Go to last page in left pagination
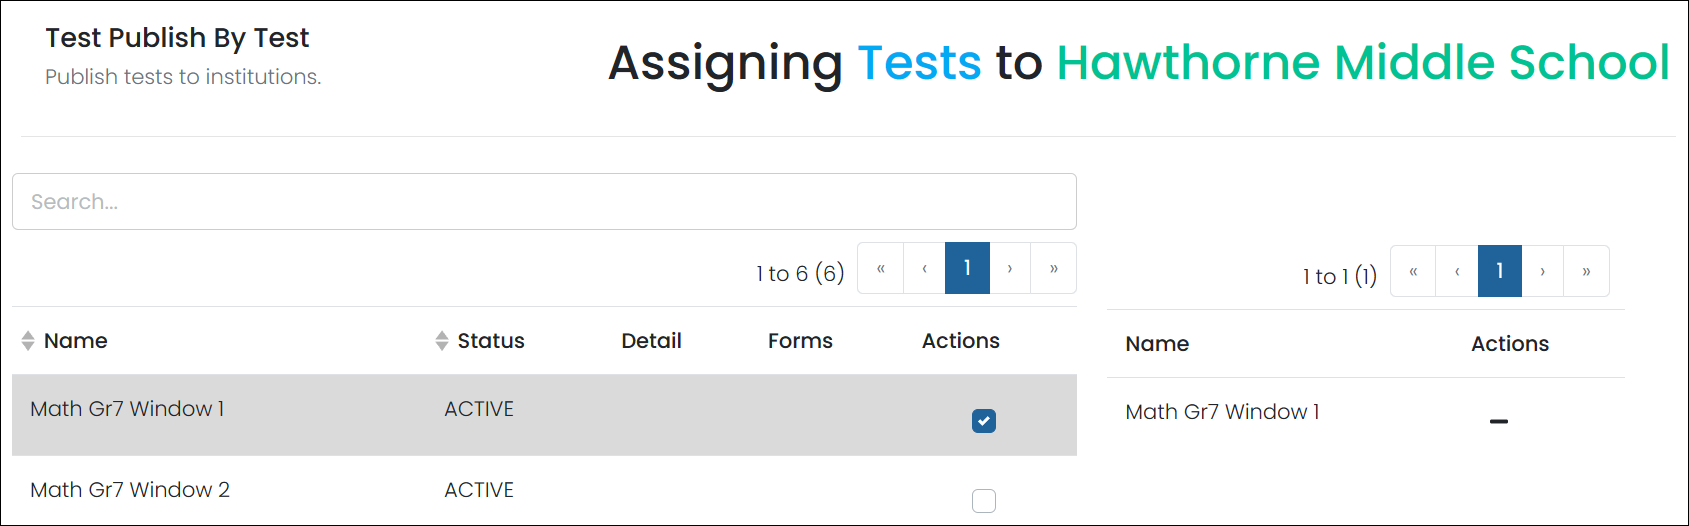 click(x=1054, y=268)
